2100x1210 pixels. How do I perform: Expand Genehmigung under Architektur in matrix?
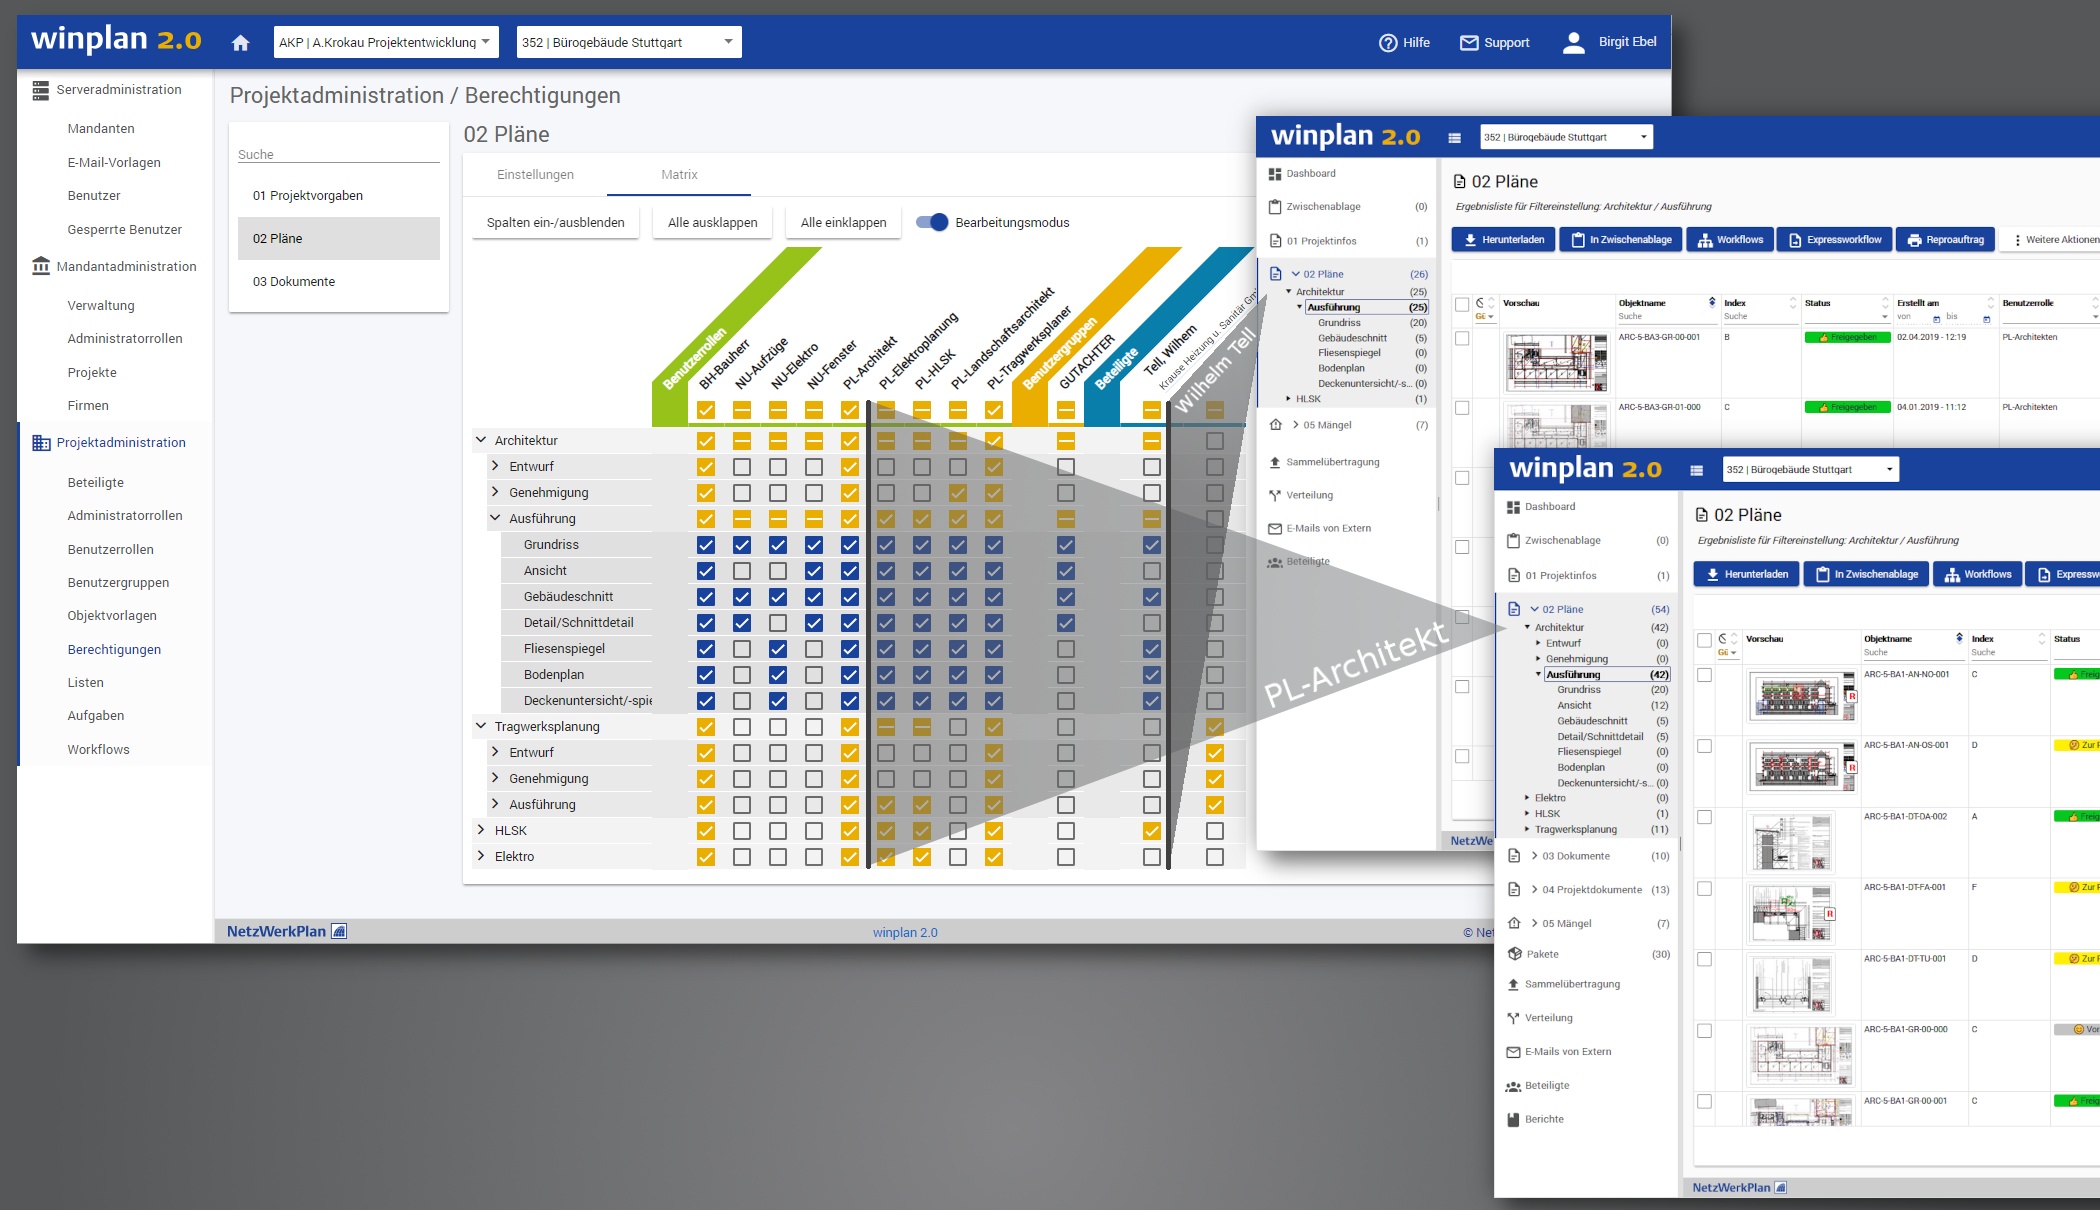tap(495, 492)
